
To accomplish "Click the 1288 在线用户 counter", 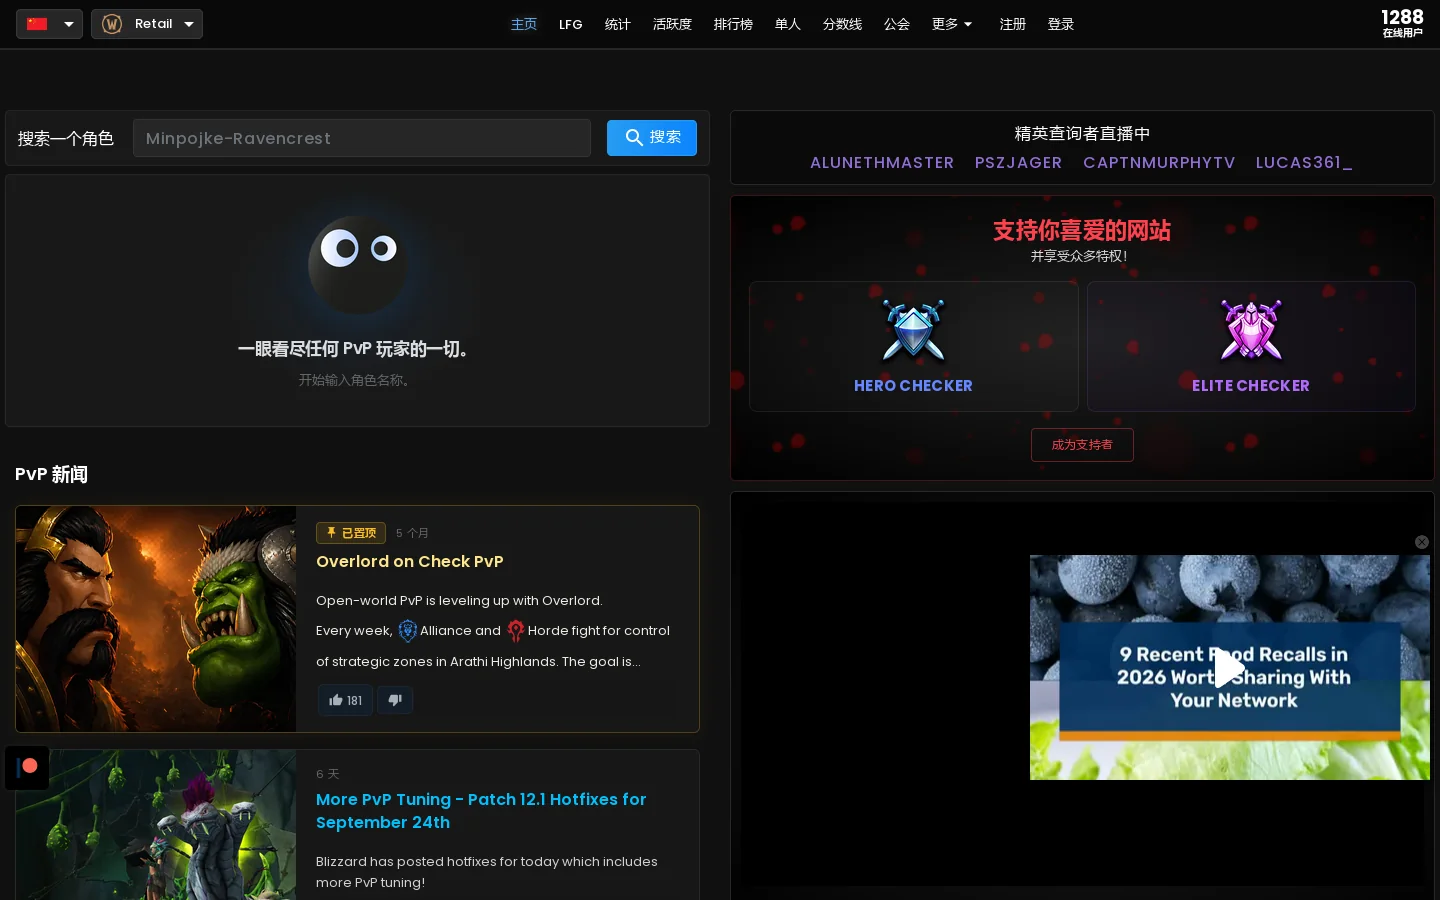I will (x=1402, y=23).
